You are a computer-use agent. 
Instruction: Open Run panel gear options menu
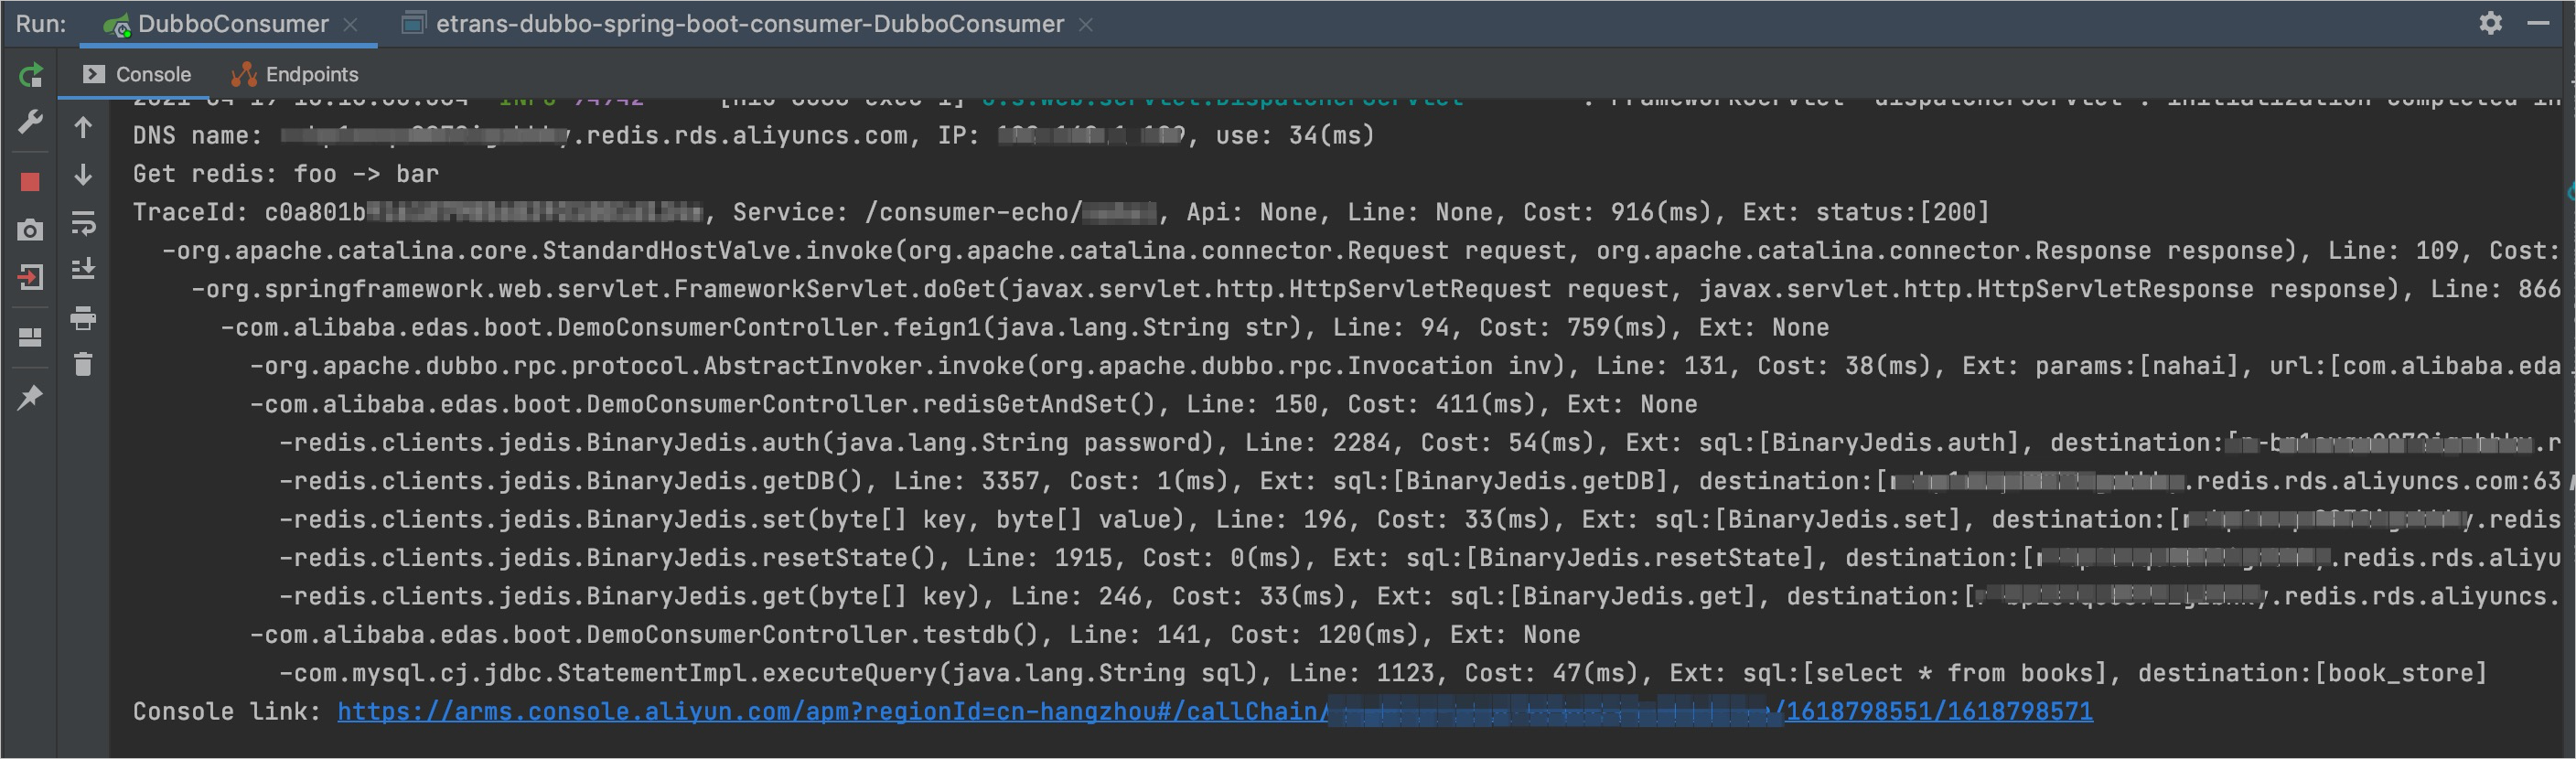[x=2490, y=23]
